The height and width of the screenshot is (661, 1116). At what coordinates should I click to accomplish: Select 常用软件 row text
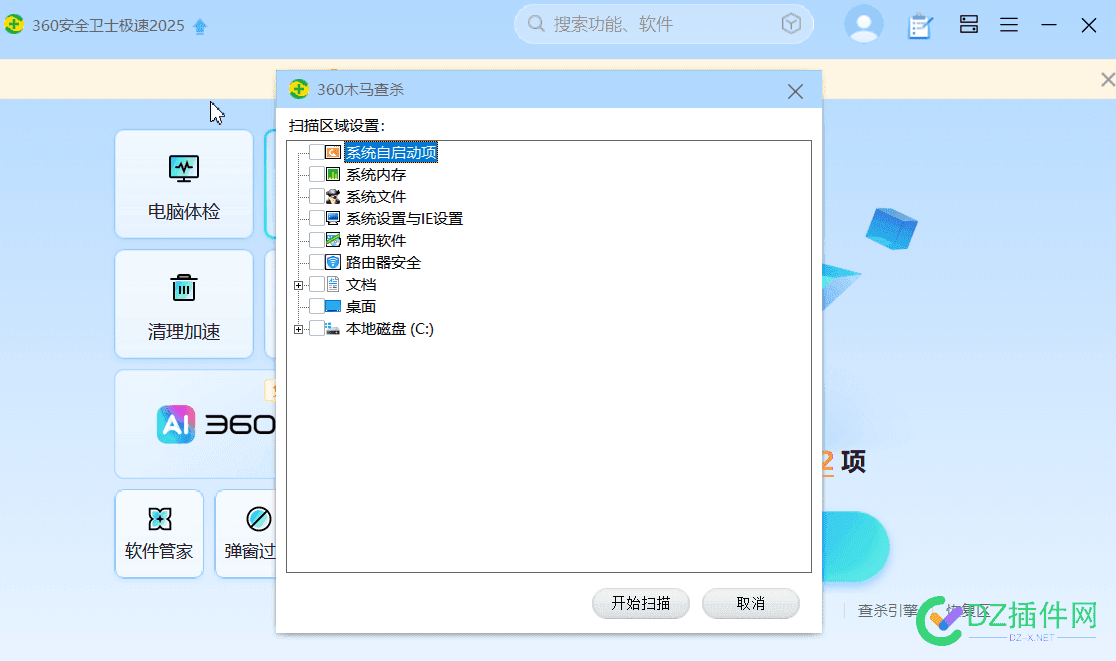[376, 240]
